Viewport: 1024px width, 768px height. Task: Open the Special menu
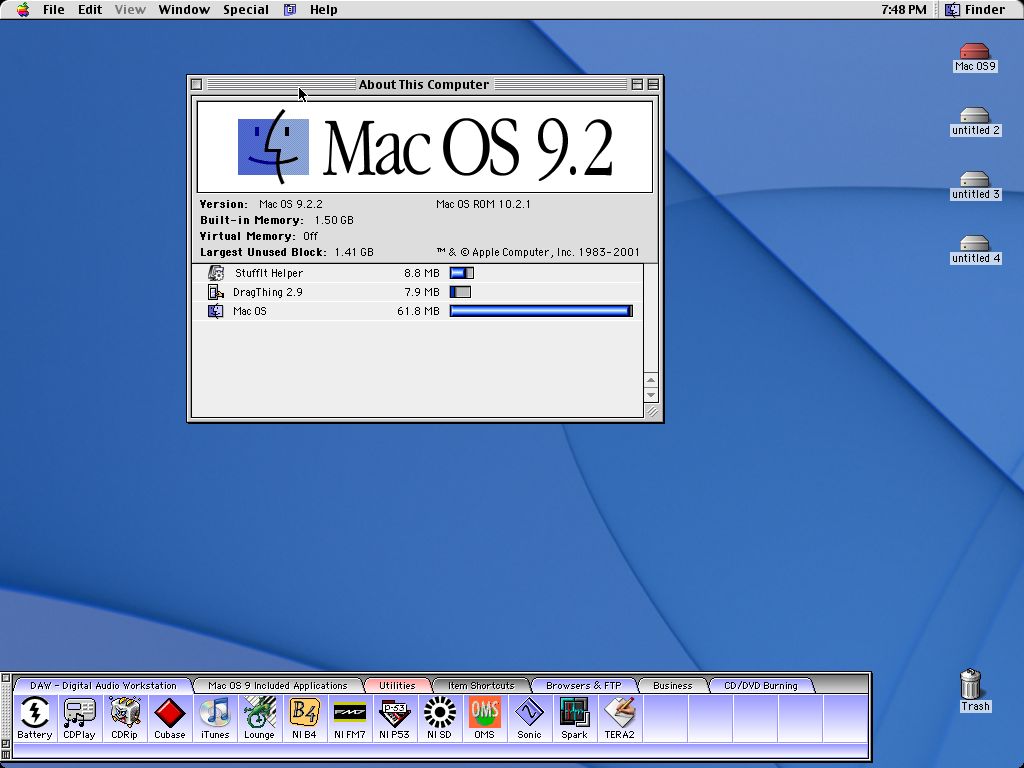245,10
